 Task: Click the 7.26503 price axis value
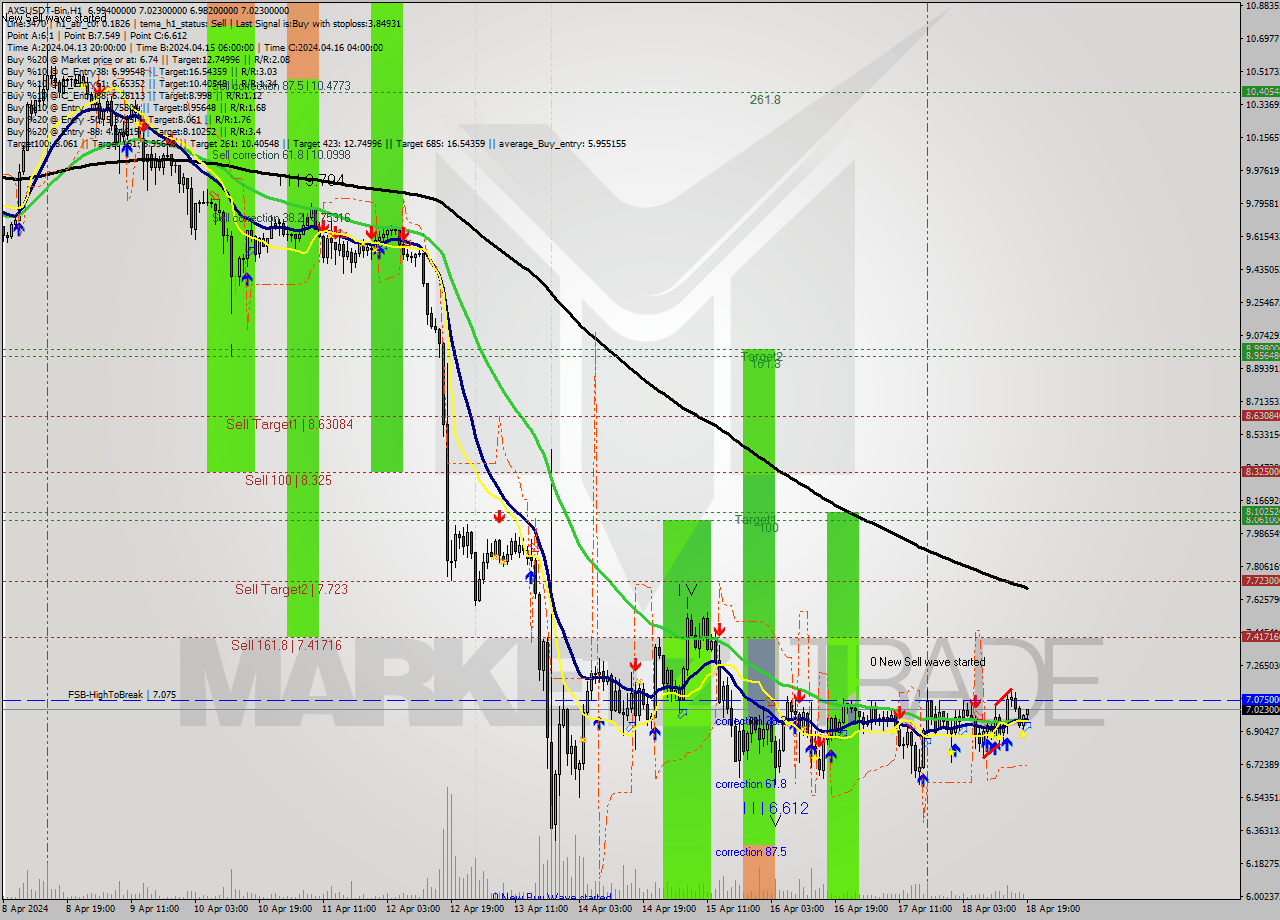(x=1262, y=665)
